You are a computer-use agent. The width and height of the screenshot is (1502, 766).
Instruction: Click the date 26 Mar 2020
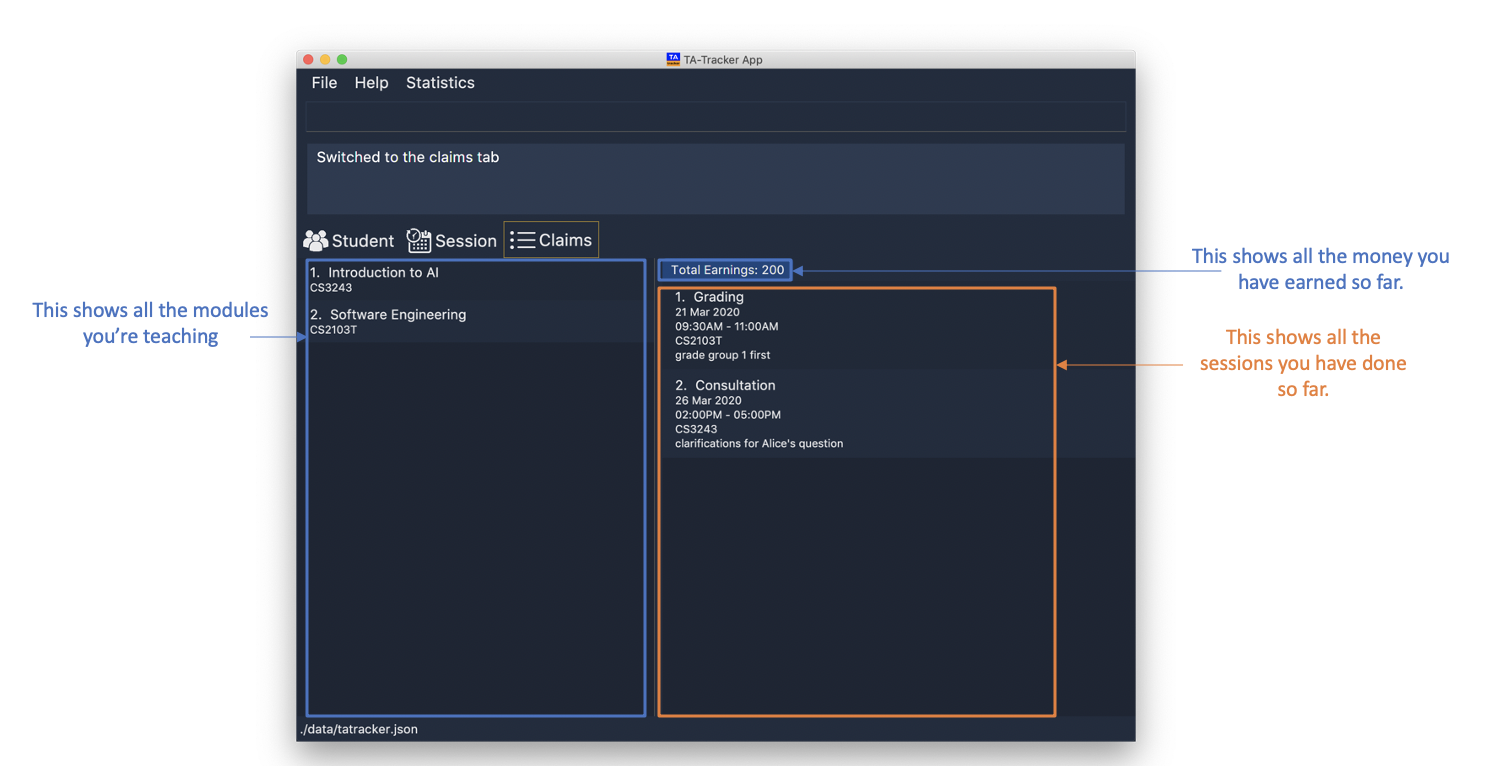click(x=708, y=400)
